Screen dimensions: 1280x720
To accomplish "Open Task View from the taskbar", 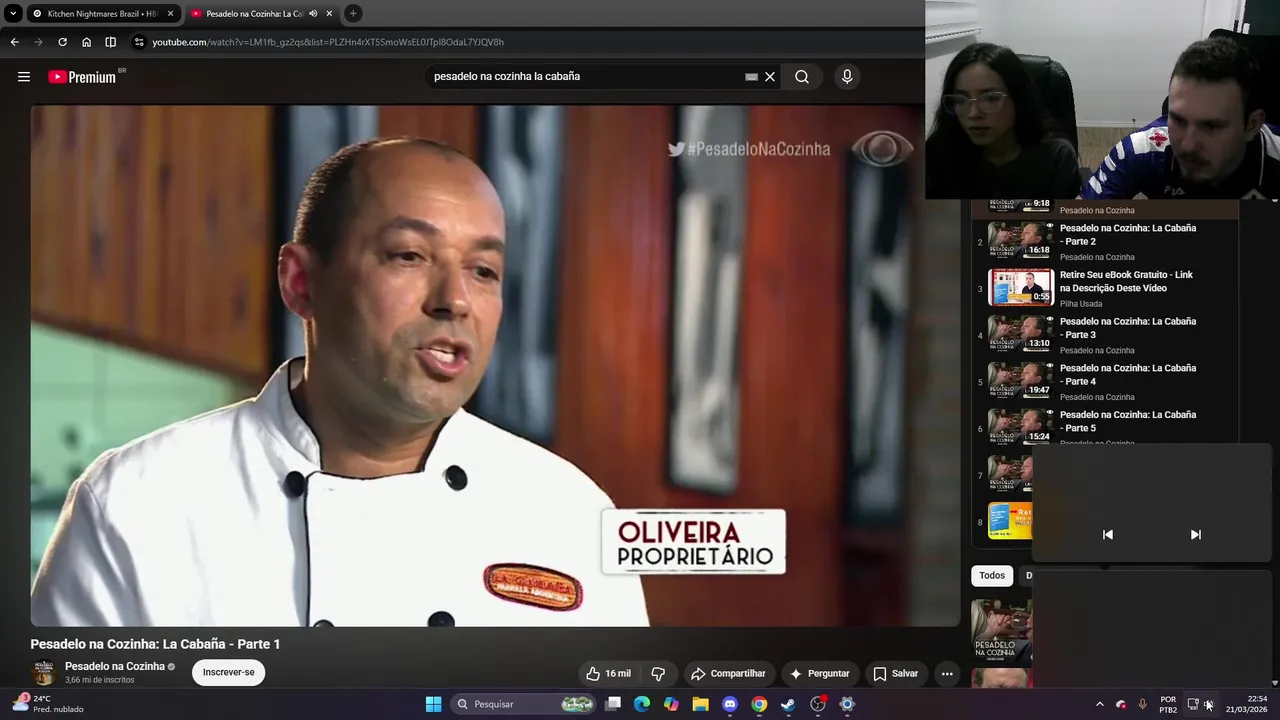I will 613,704.
